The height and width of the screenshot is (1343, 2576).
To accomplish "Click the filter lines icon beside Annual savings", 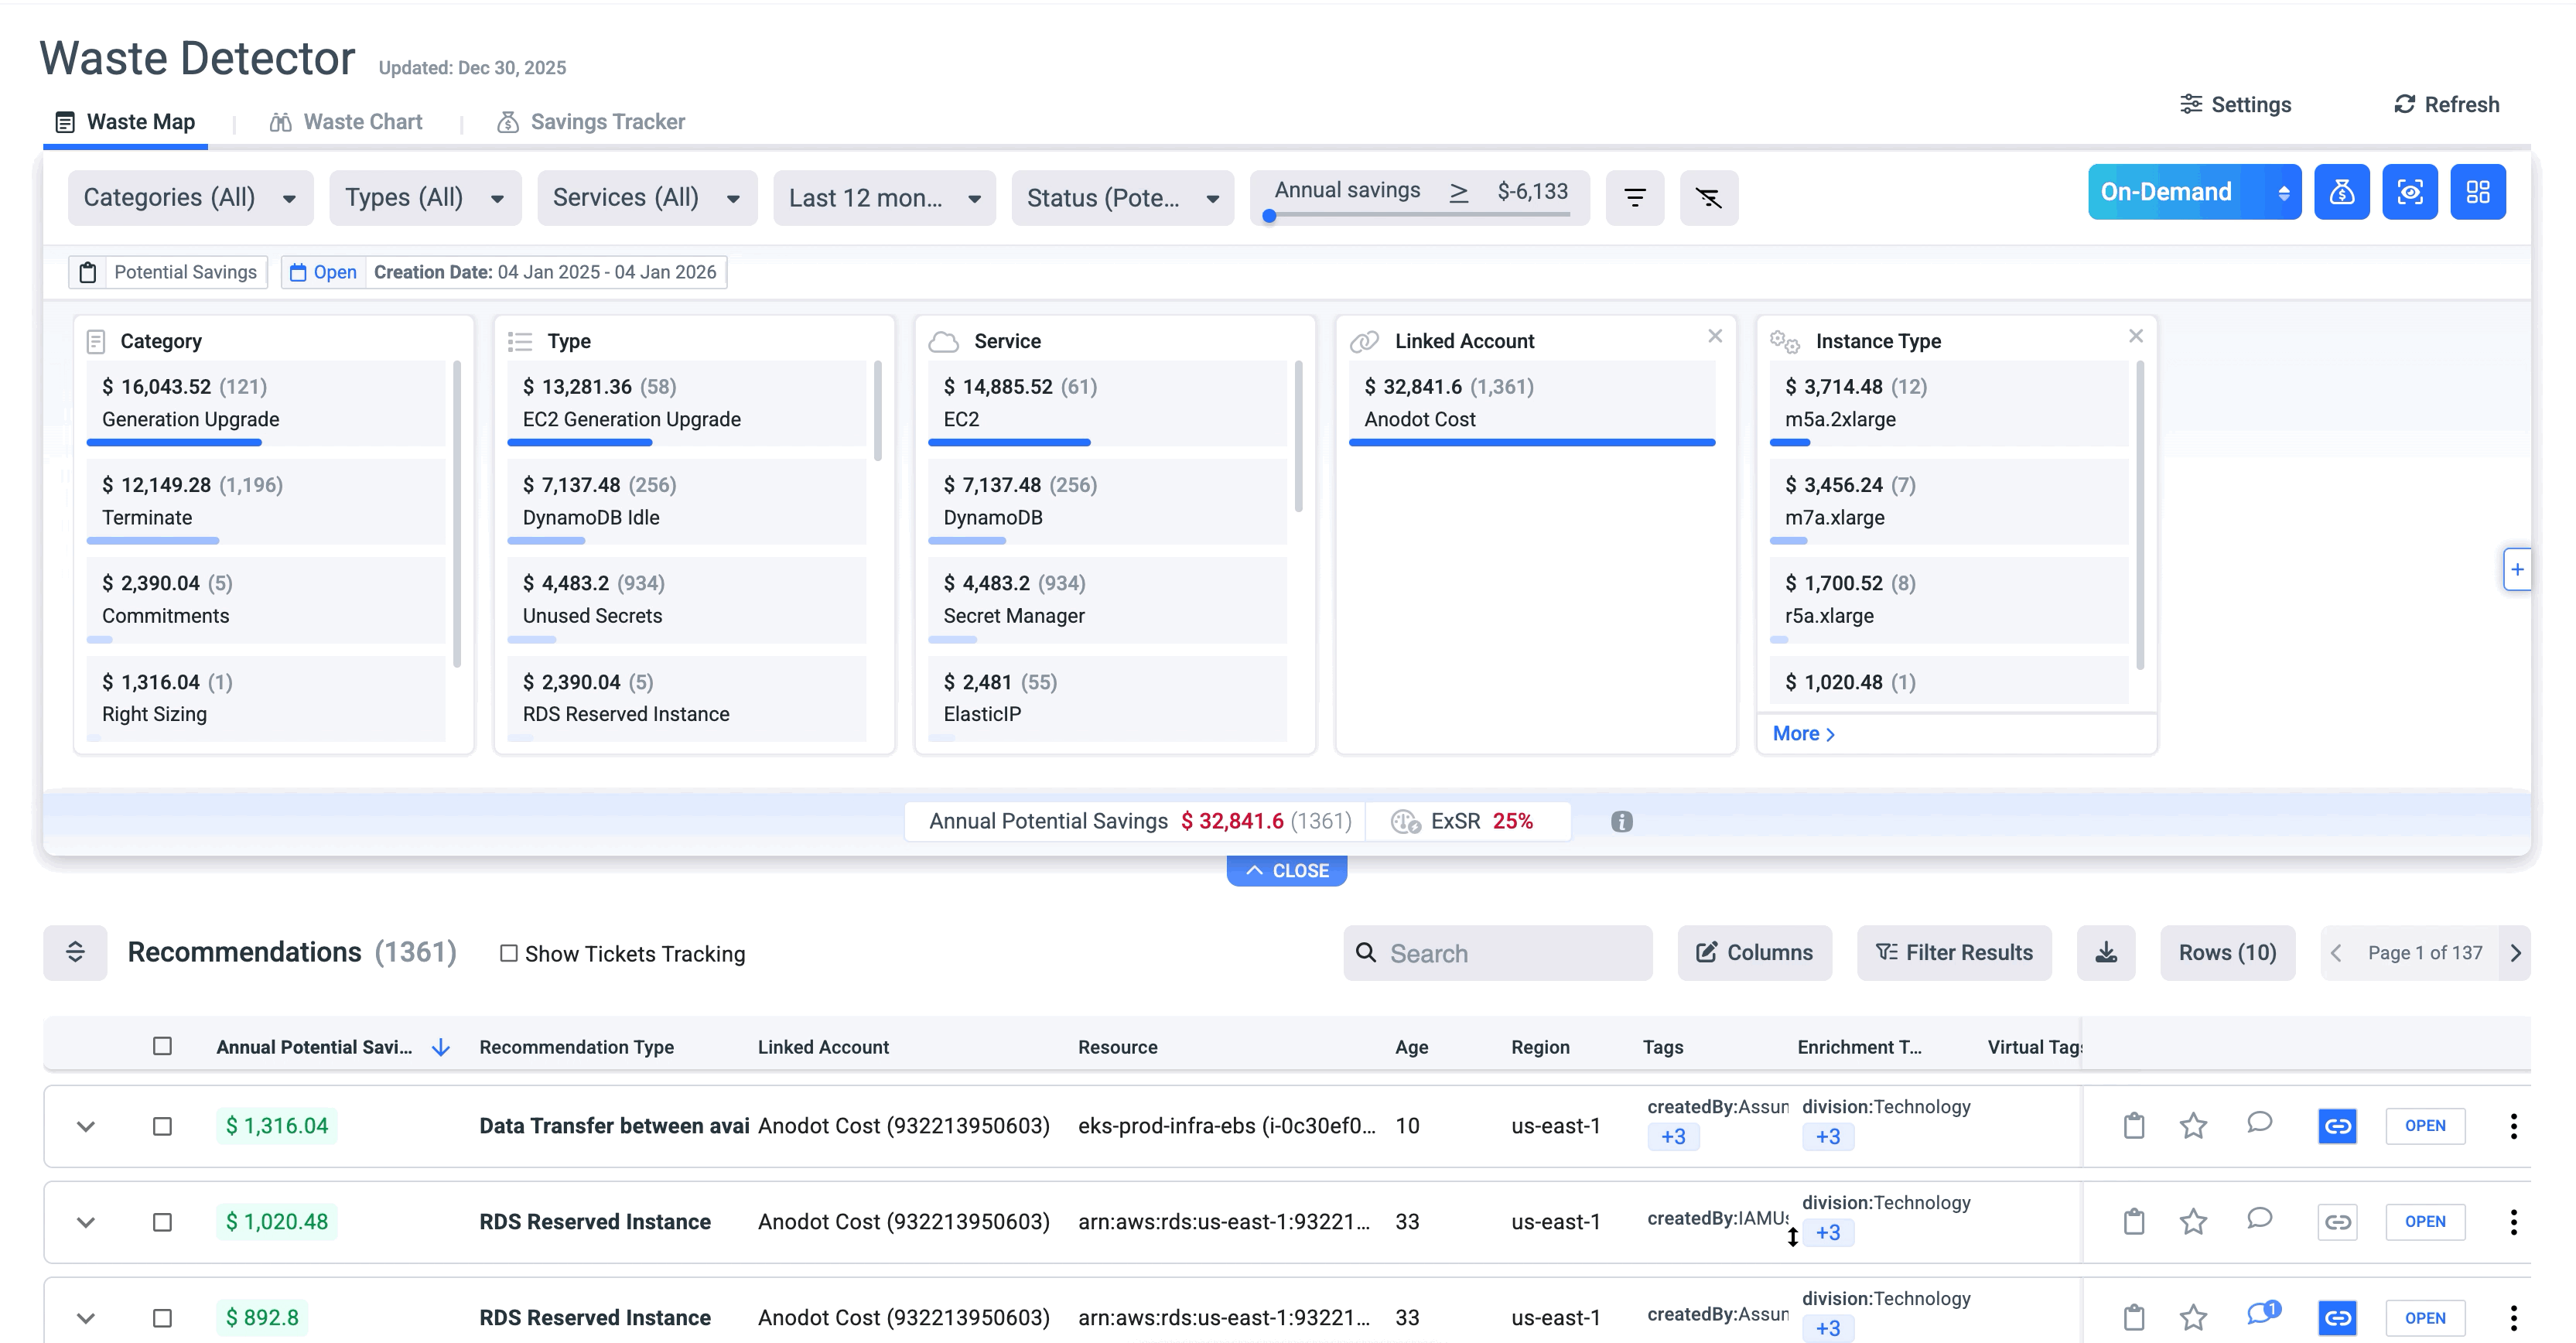I will tap(1634, 197).
